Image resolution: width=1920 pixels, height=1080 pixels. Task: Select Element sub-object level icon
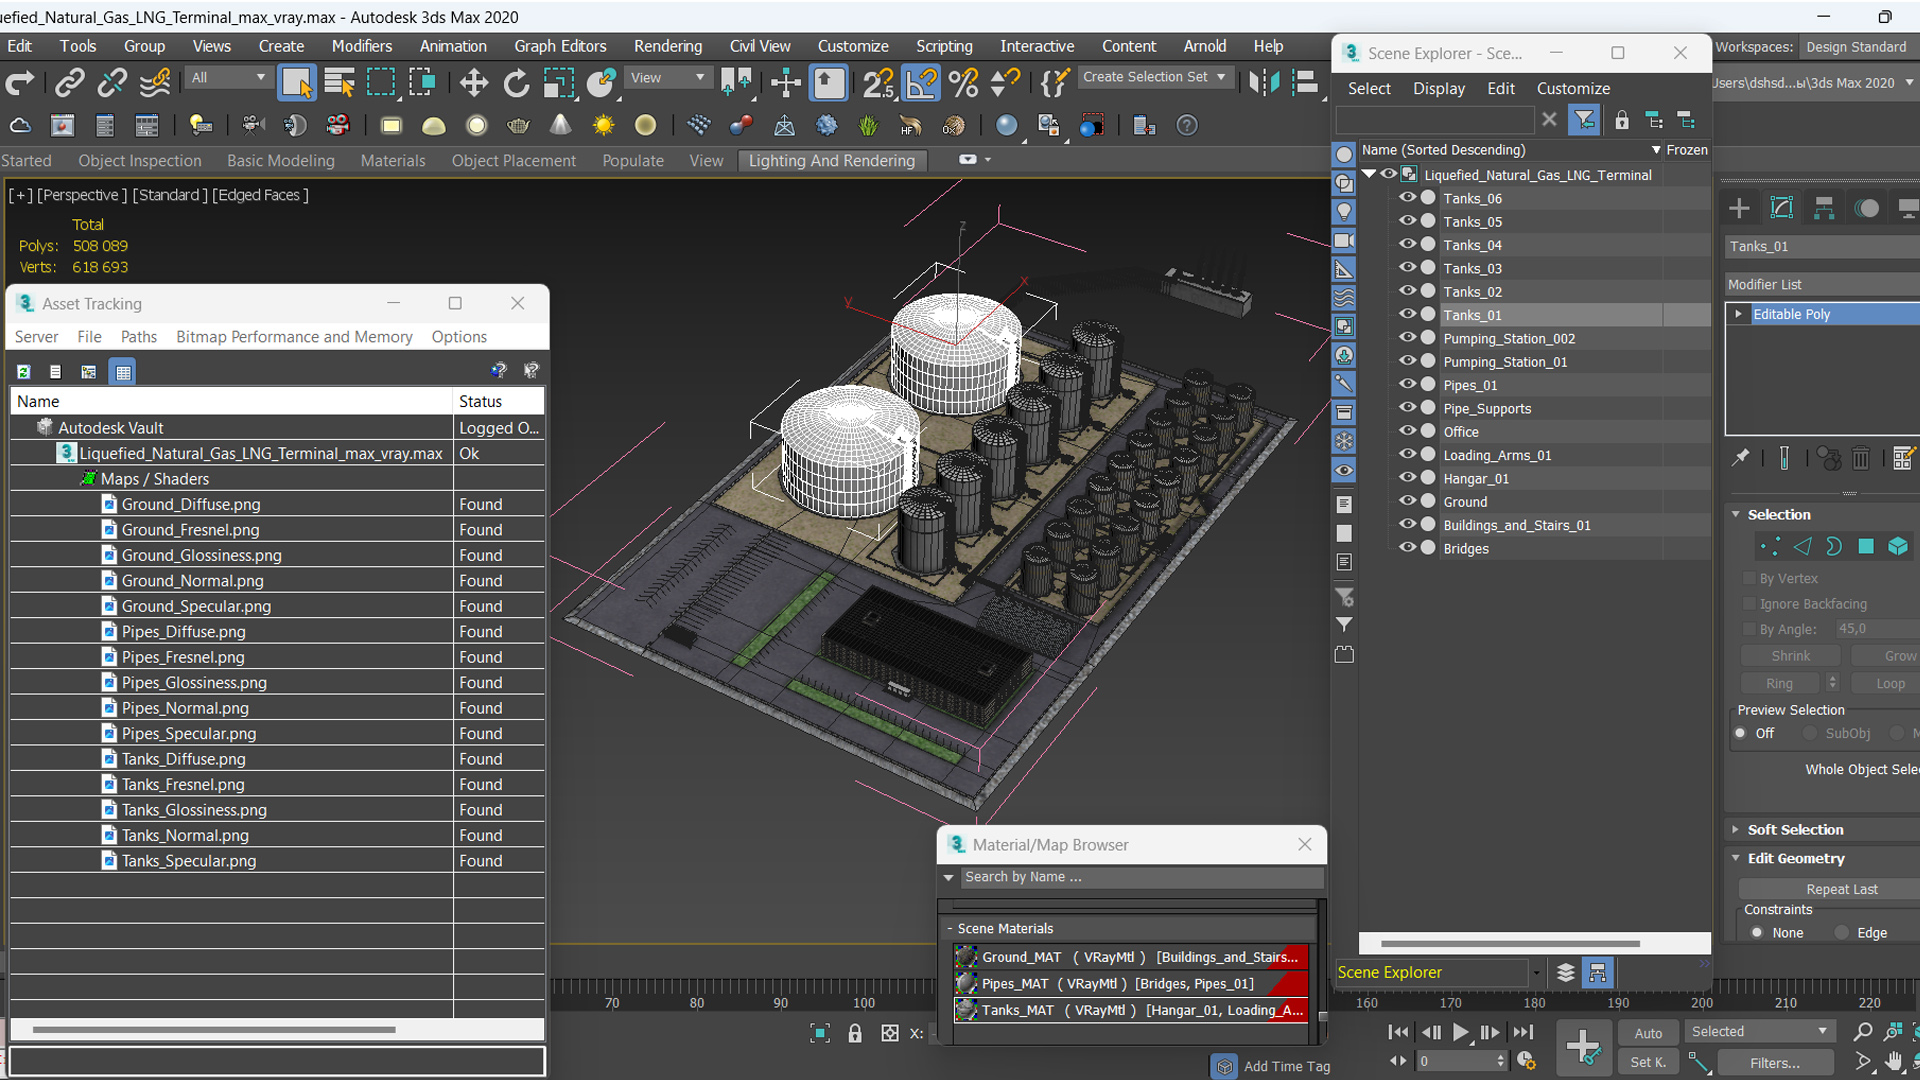1898,546
